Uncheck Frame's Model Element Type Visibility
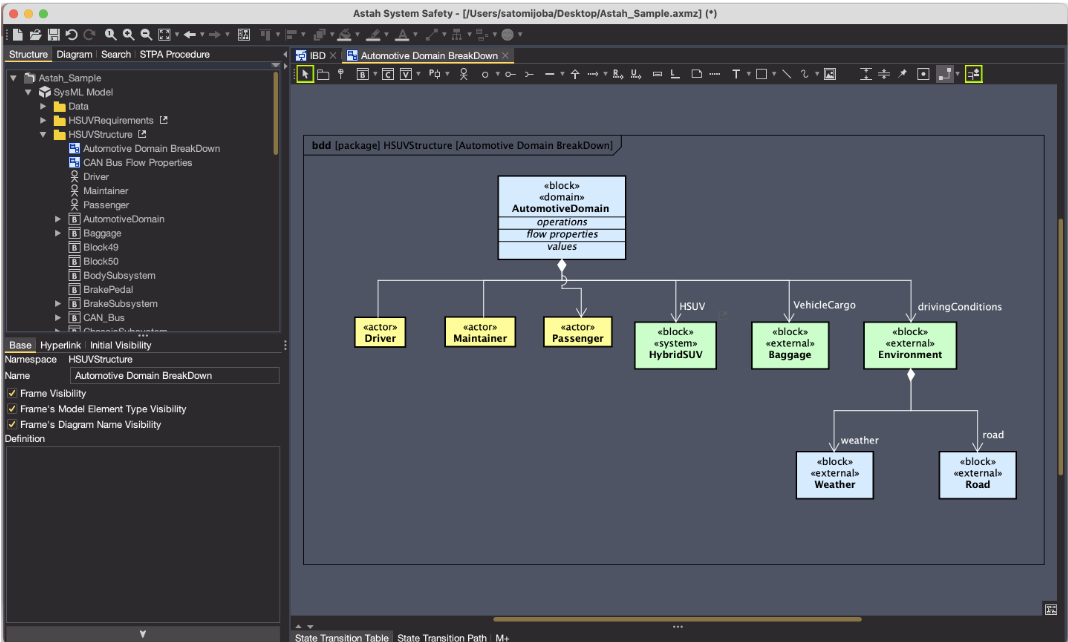The image size is (1068, 642). [x=12, y=409]
